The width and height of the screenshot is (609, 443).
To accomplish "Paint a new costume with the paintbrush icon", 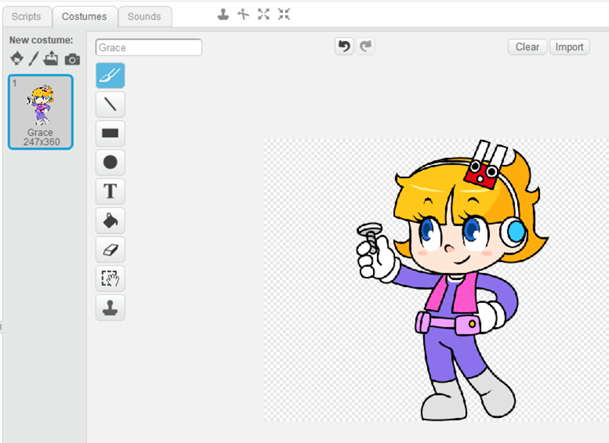I will pos(33,59).
